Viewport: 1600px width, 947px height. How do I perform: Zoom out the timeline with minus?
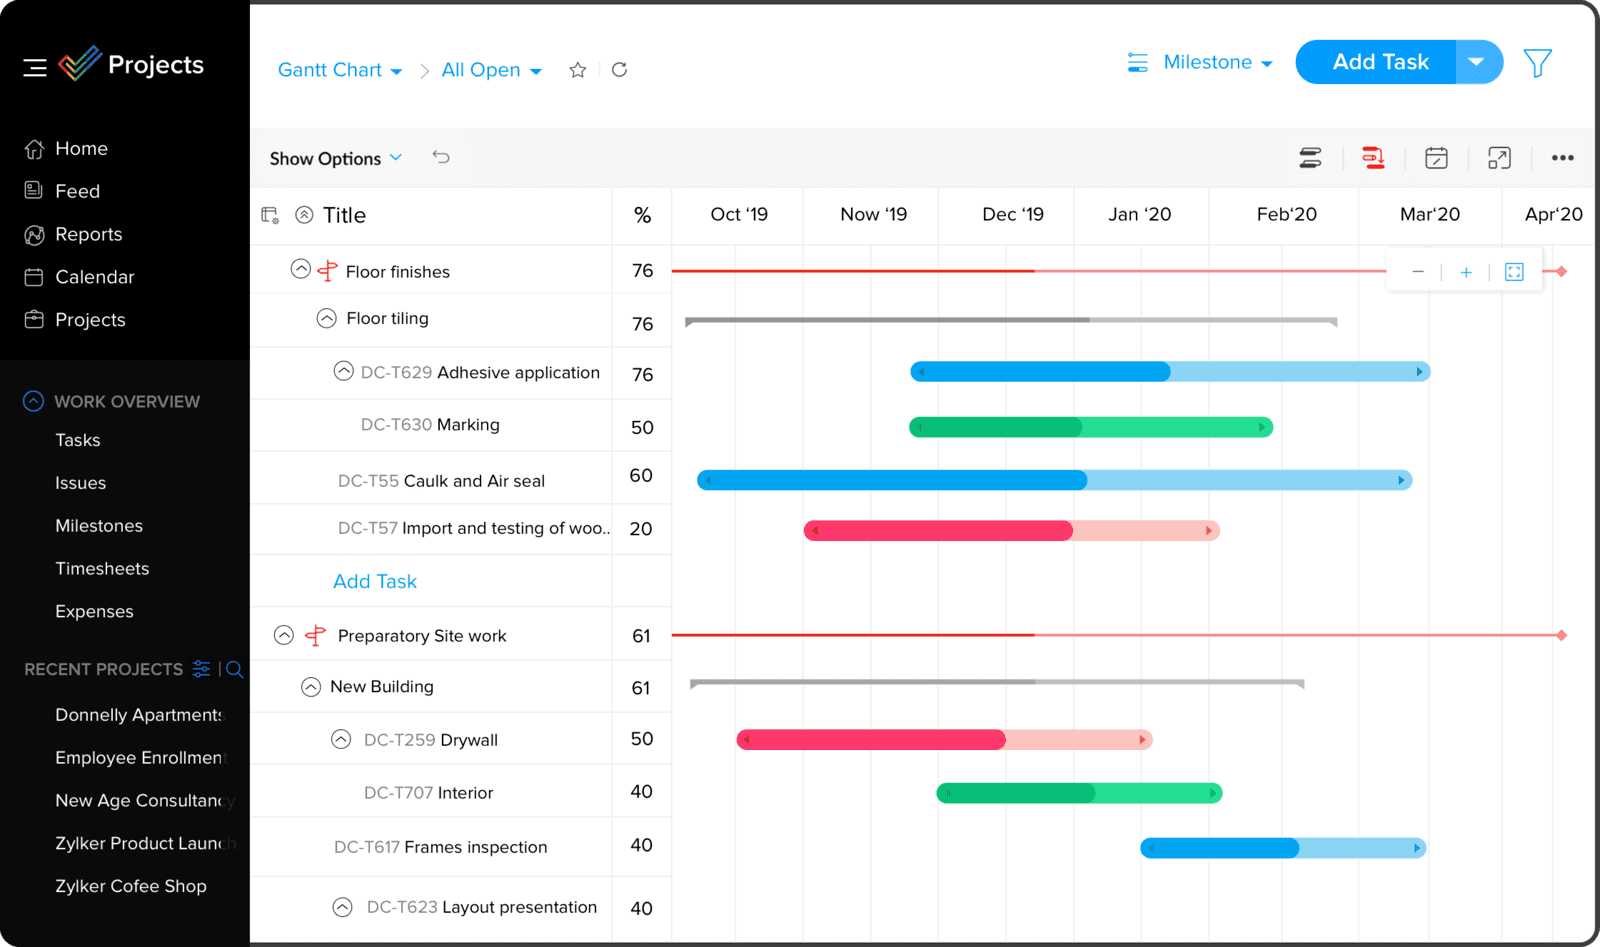1418,272
